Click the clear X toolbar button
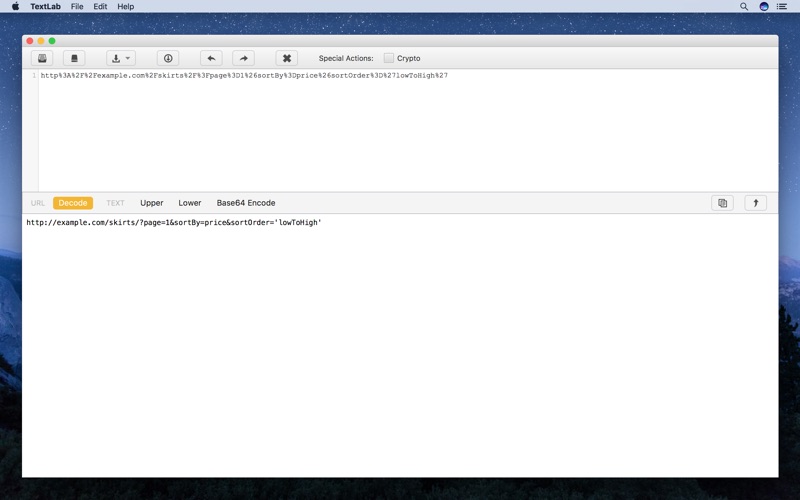The width and height of the screenshot is (800, 500). (x=287, y=58)
